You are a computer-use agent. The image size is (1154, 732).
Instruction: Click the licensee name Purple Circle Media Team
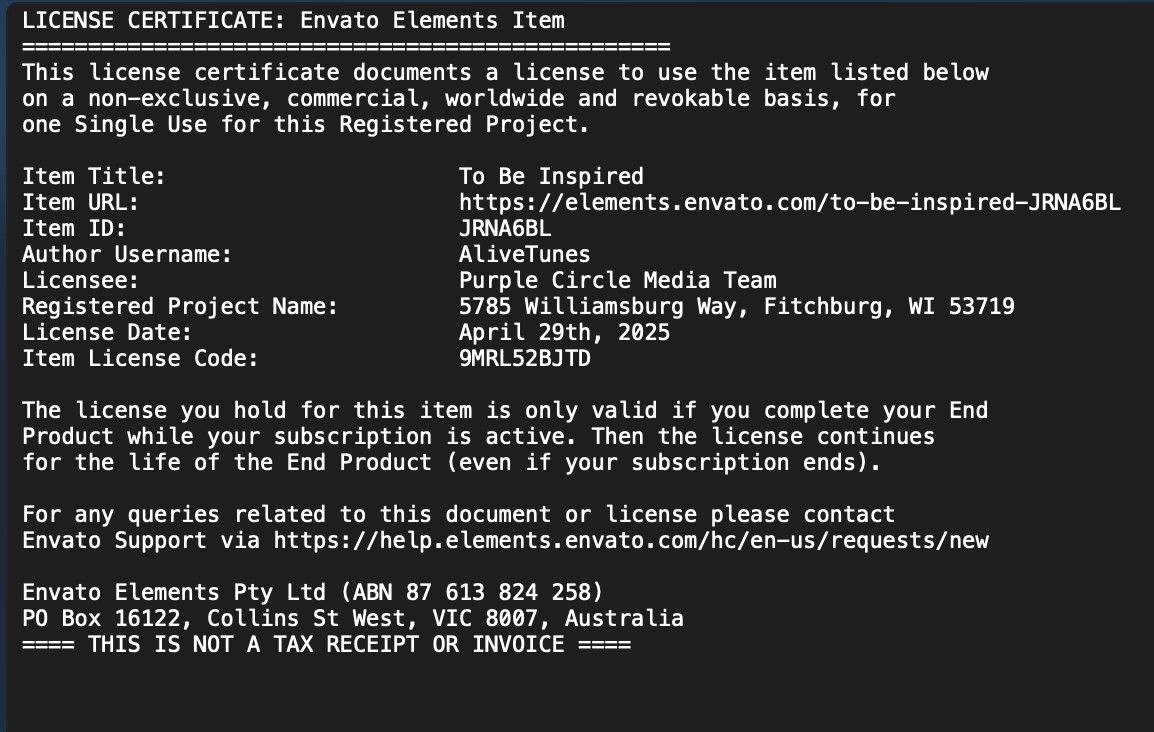[x=617, y=281]
